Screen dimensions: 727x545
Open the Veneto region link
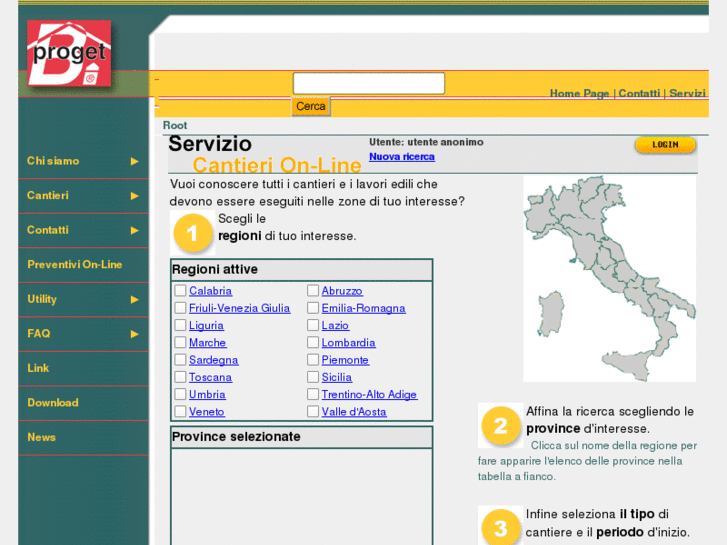point(207,411)
